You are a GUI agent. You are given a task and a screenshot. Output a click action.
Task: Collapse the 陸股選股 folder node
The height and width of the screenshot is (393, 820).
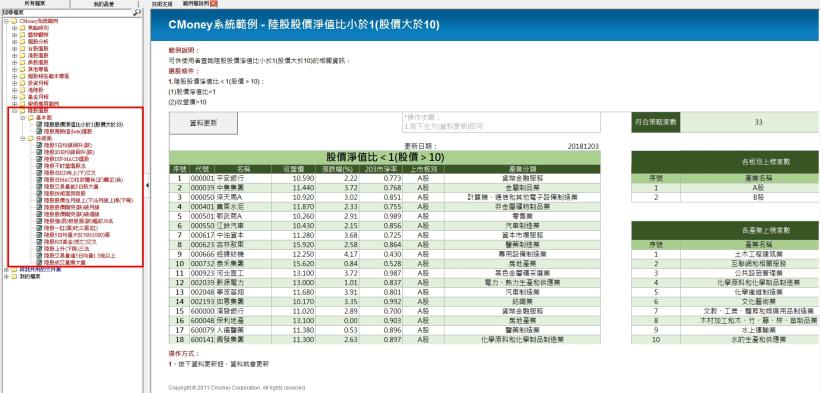point(14,110)
